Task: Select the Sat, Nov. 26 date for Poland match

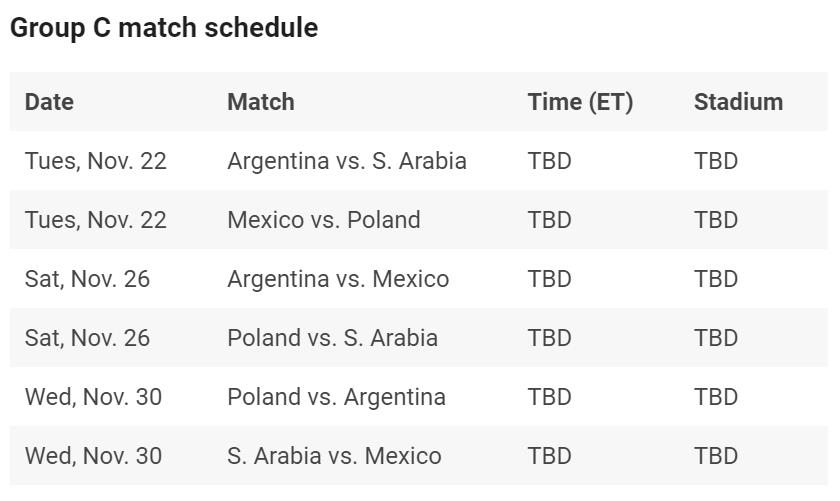Action: click(87, 338)
